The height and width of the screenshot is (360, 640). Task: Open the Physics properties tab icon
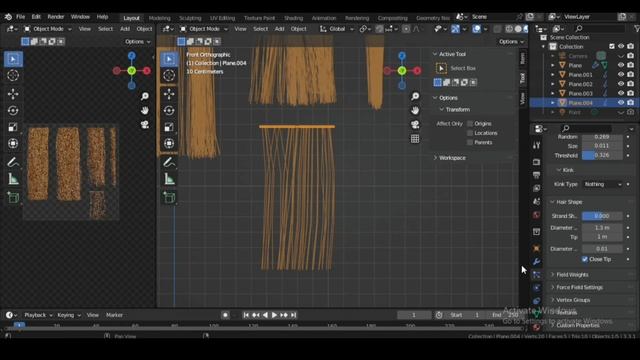click(x=536, y=288)
